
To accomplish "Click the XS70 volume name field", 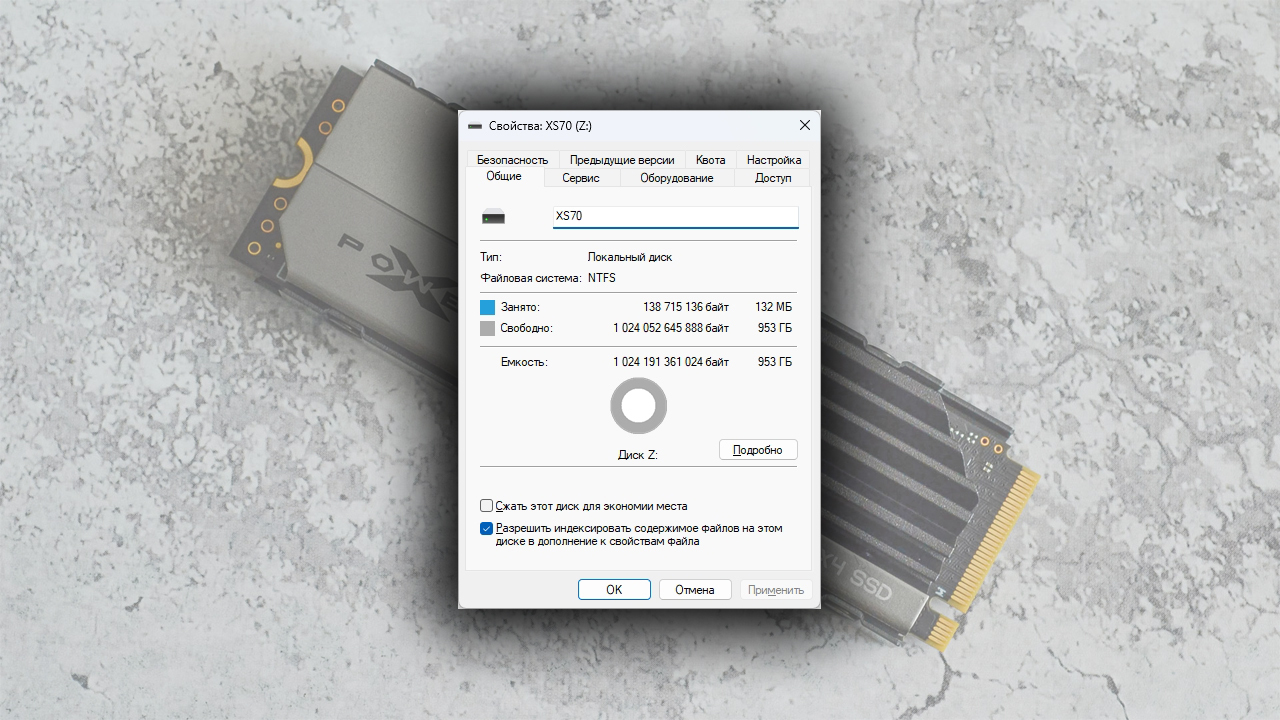I will (x=676, y=217).
